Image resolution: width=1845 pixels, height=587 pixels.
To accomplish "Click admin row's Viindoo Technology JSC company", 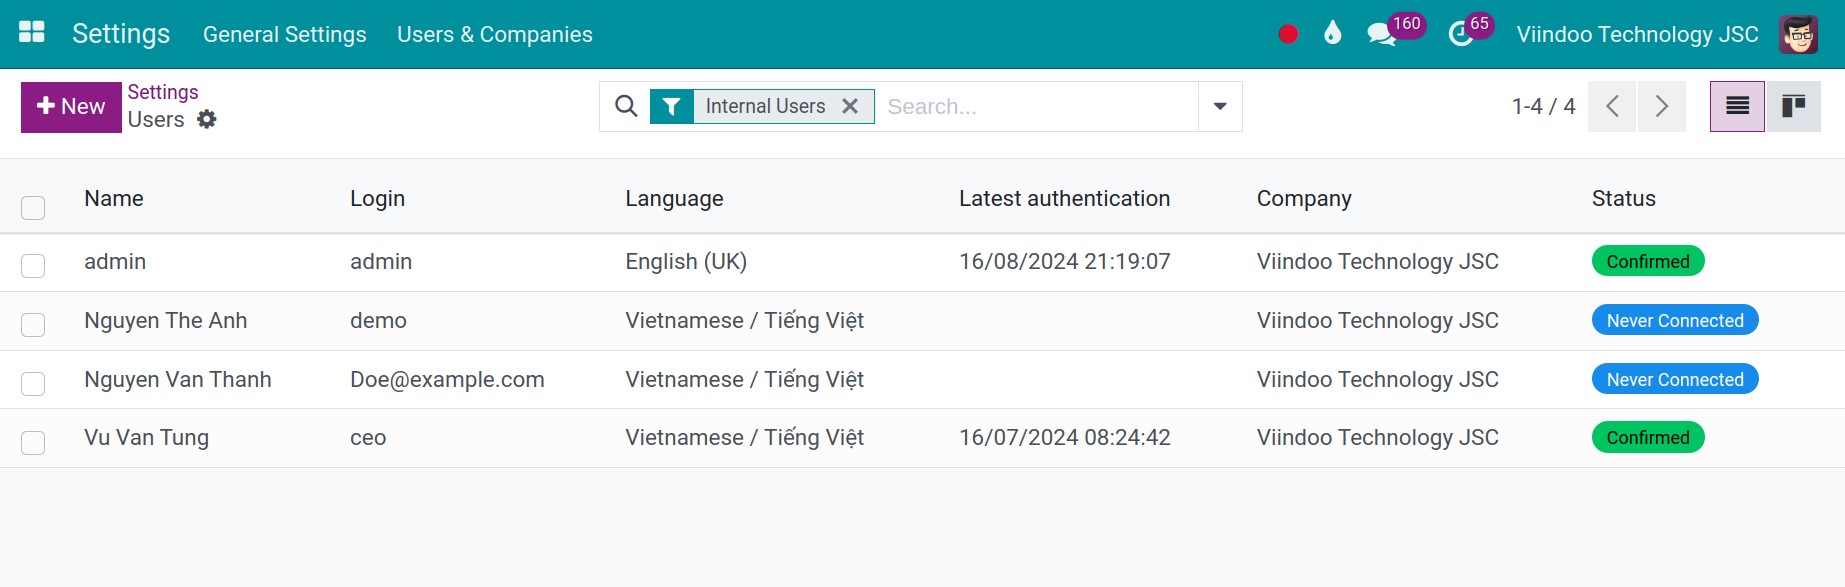I will [1377, 261].
